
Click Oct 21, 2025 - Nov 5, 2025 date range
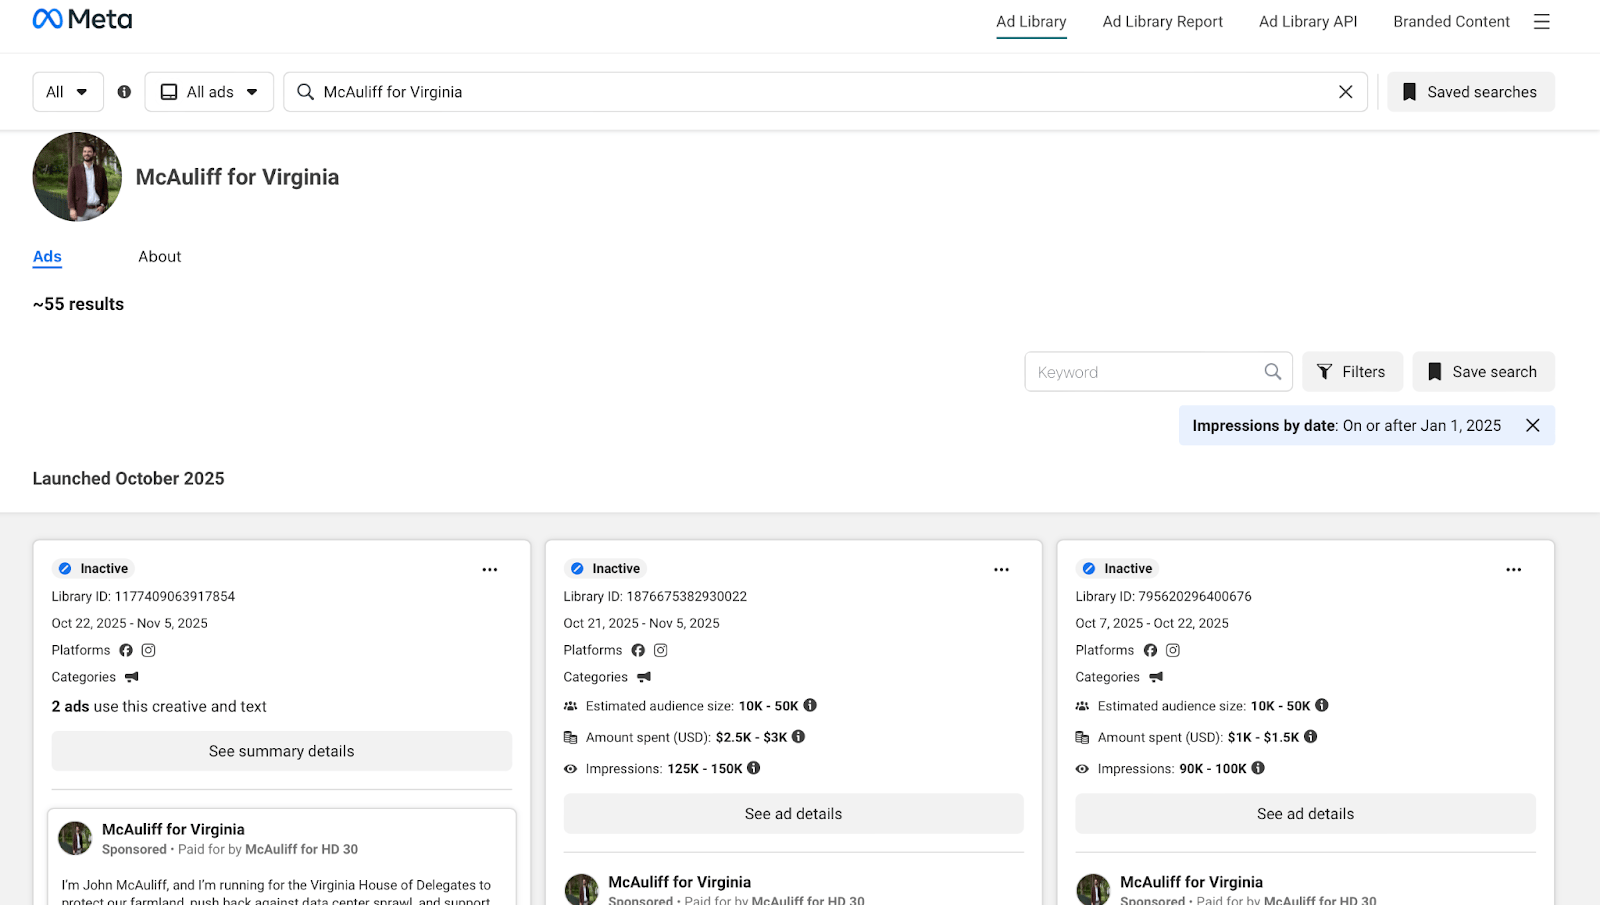[x=641, y=623]
